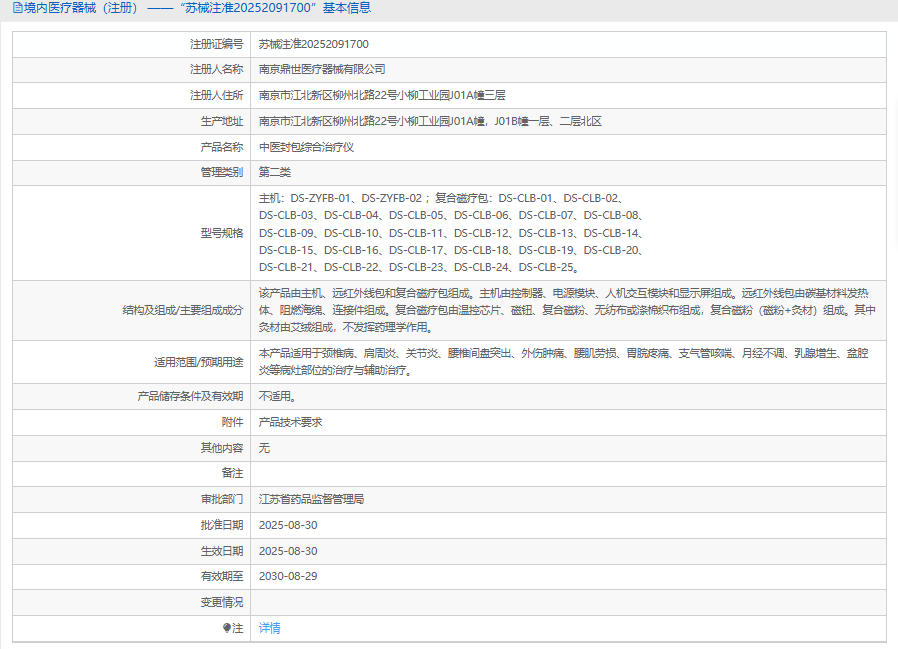The image size is (898, 649).
Task: Click the 产品储存条件及有效期 label
Action: 190,396
